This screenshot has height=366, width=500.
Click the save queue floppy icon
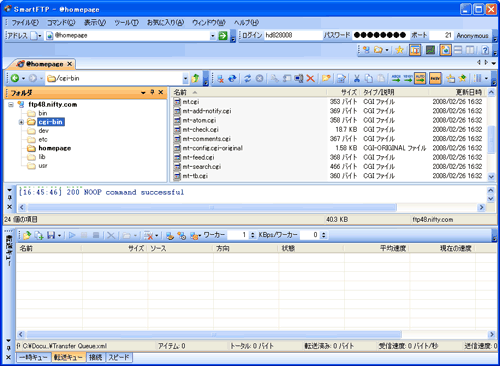(51, 235)
